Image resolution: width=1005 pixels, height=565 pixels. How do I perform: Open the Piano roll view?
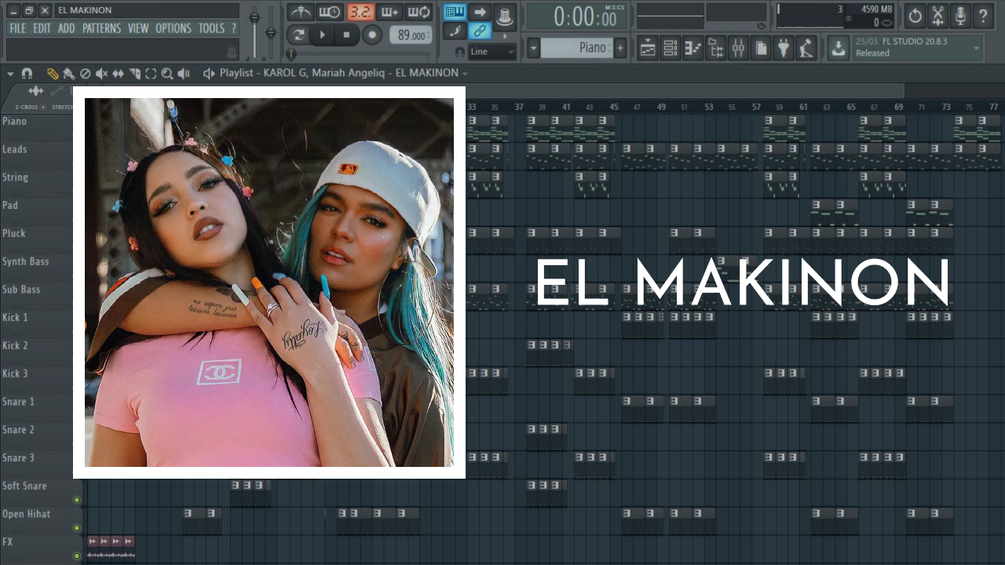(693, 48)
